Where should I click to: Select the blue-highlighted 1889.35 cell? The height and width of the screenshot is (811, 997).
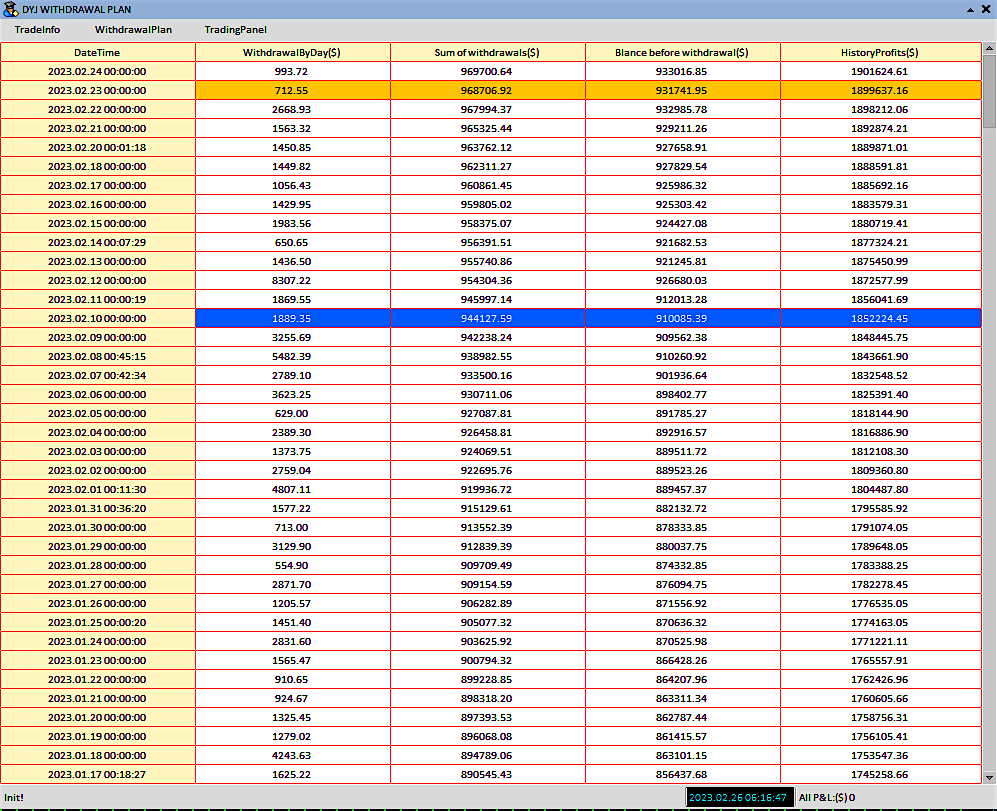pyautogui.click(x=292, y=318)
